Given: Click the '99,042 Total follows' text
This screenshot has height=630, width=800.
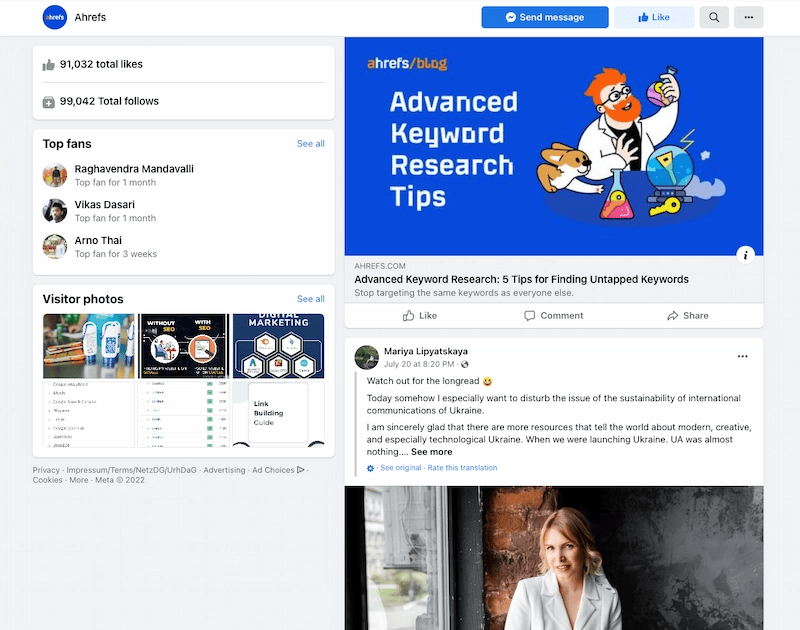Looking at the screenshot, I should [x=109, y=102].
